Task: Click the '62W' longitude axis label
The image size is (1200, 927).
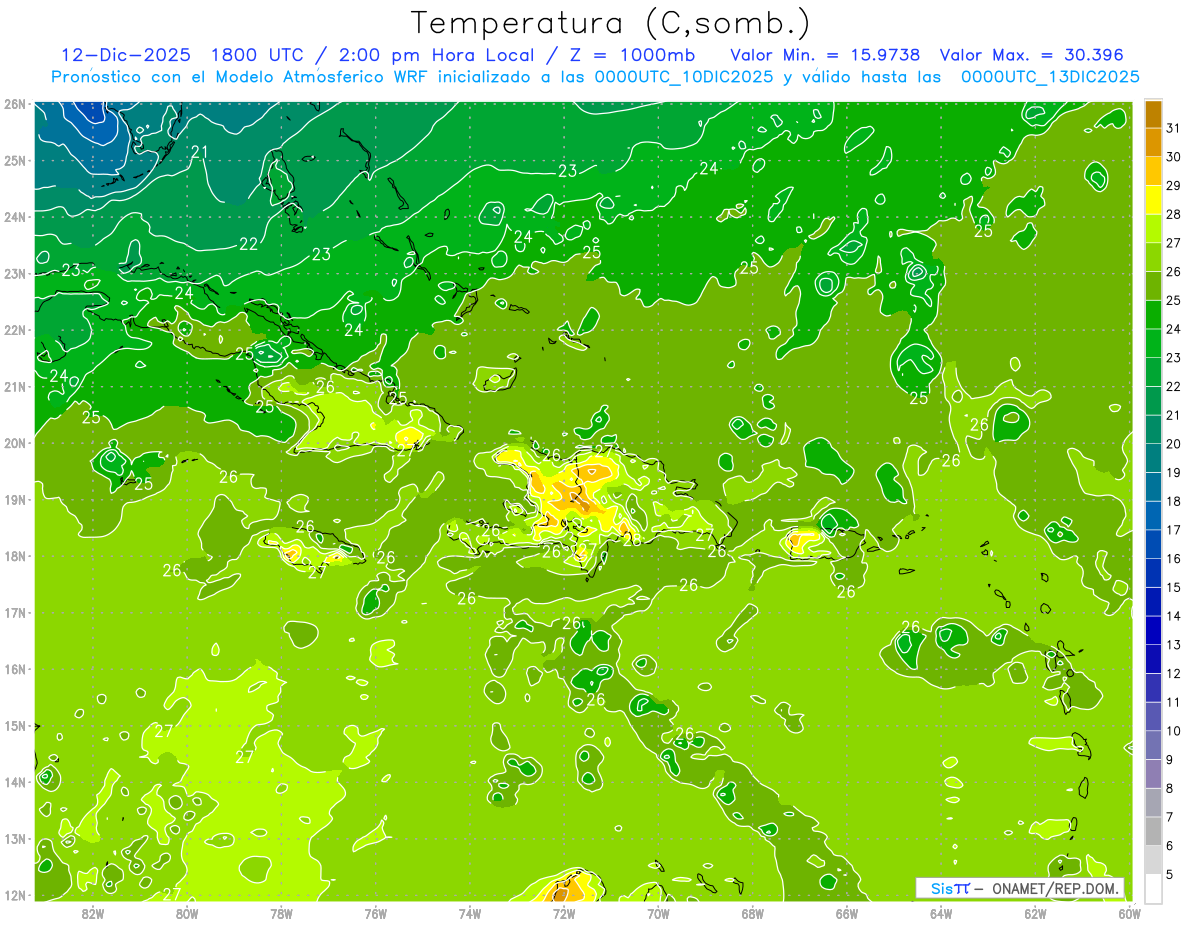Action: coord(1035,913)
